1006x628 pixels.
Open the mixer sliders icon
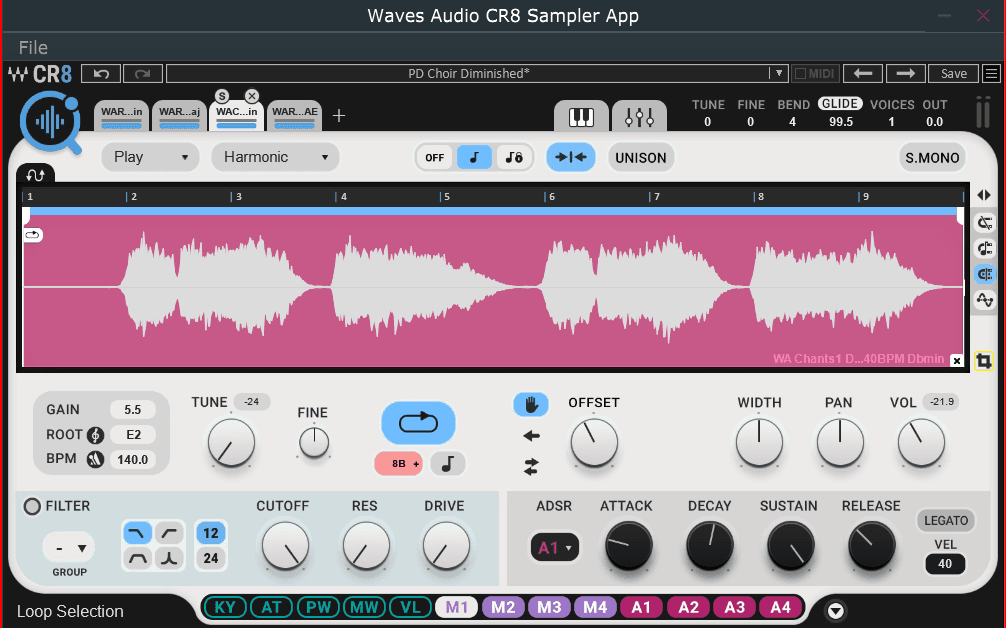[x=639, y=117]
